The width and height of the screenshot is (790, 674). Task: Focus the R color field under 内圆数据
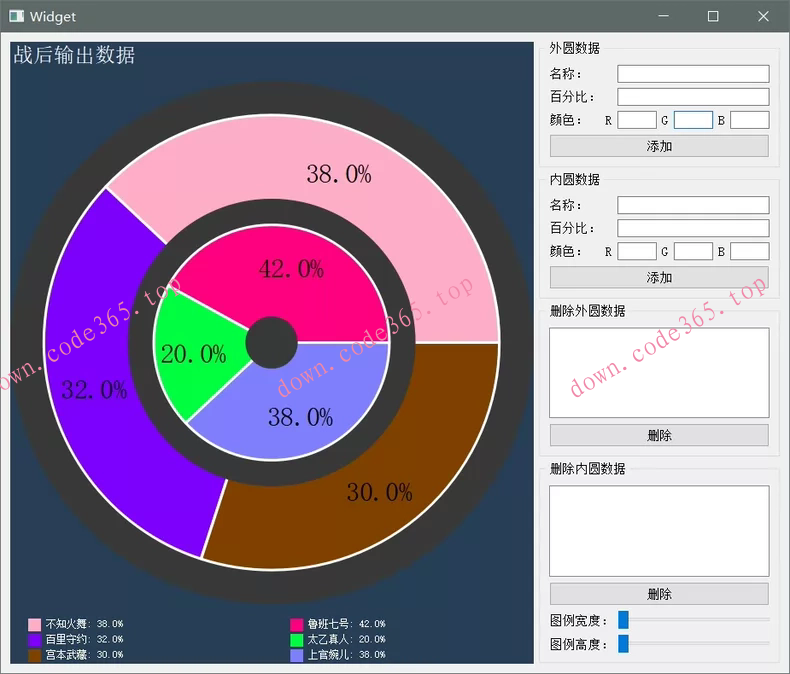[x=636, y=252]
